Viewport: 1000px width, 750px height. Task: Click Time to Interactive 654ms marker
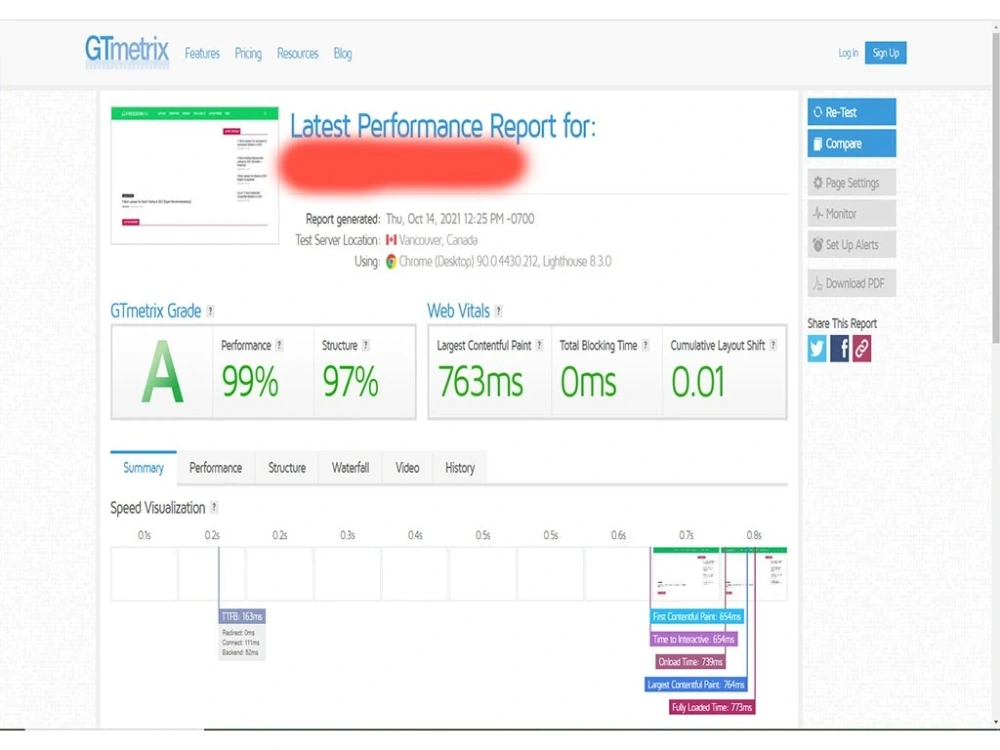coord(693,639)
